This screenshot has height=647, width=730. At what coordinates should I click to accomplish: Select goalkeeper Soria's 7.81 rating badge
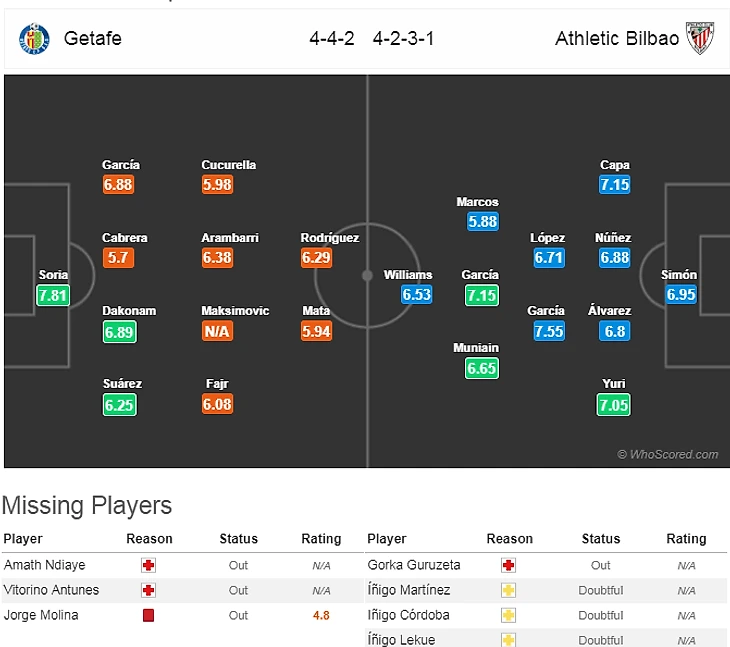(53, 295)
